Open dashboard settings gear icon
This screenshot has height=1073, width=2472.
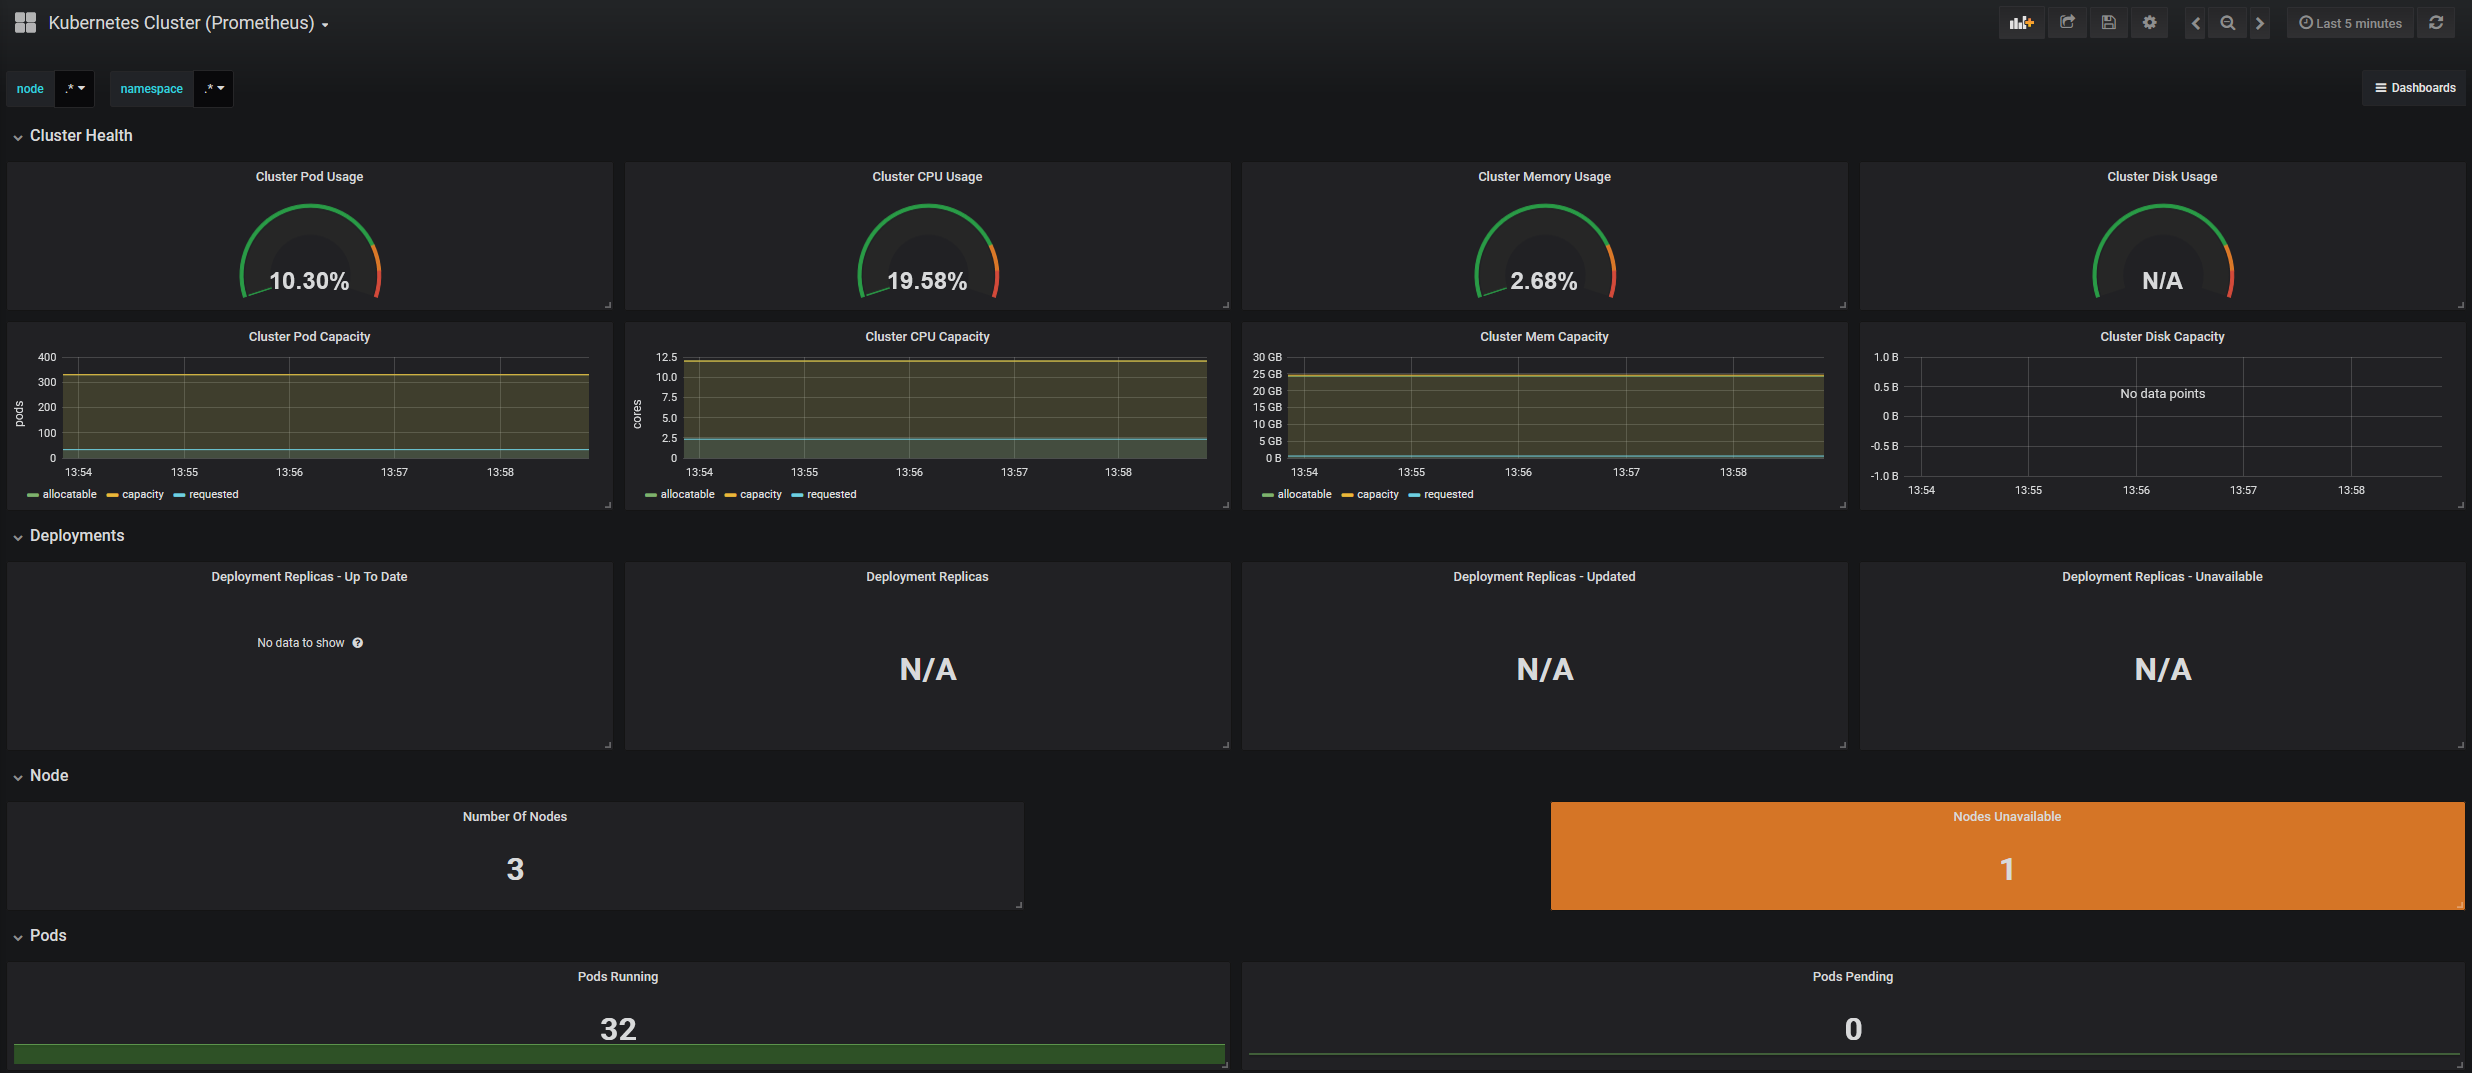2149,23
